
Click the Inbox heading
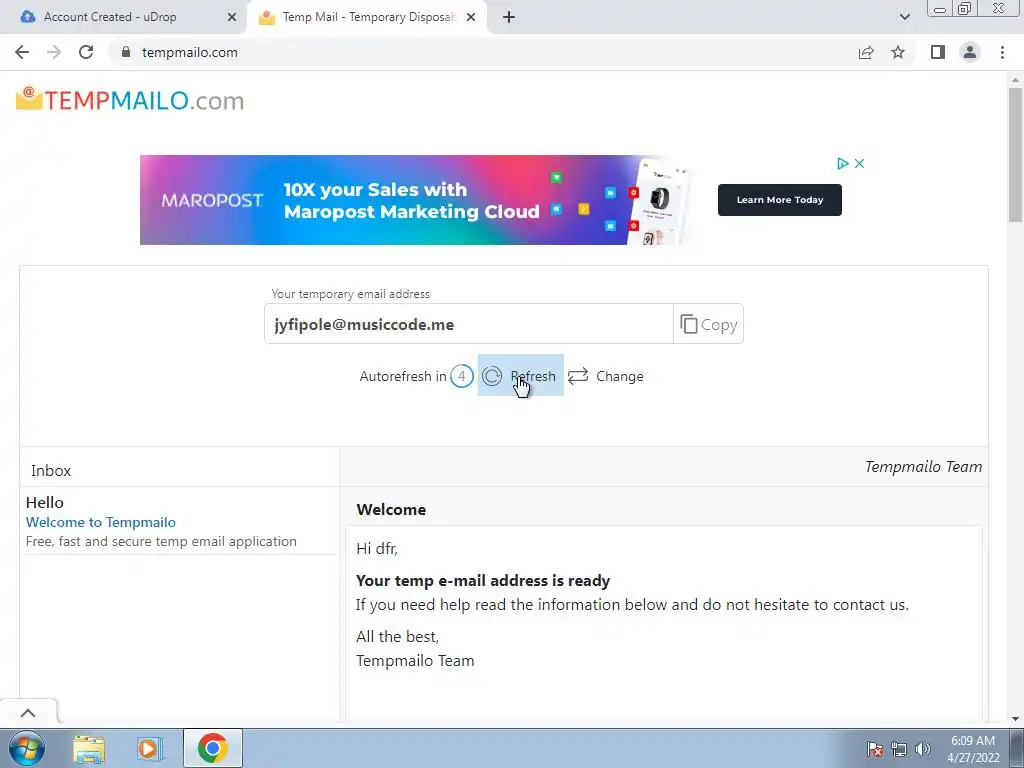click(x=51, y=470)
